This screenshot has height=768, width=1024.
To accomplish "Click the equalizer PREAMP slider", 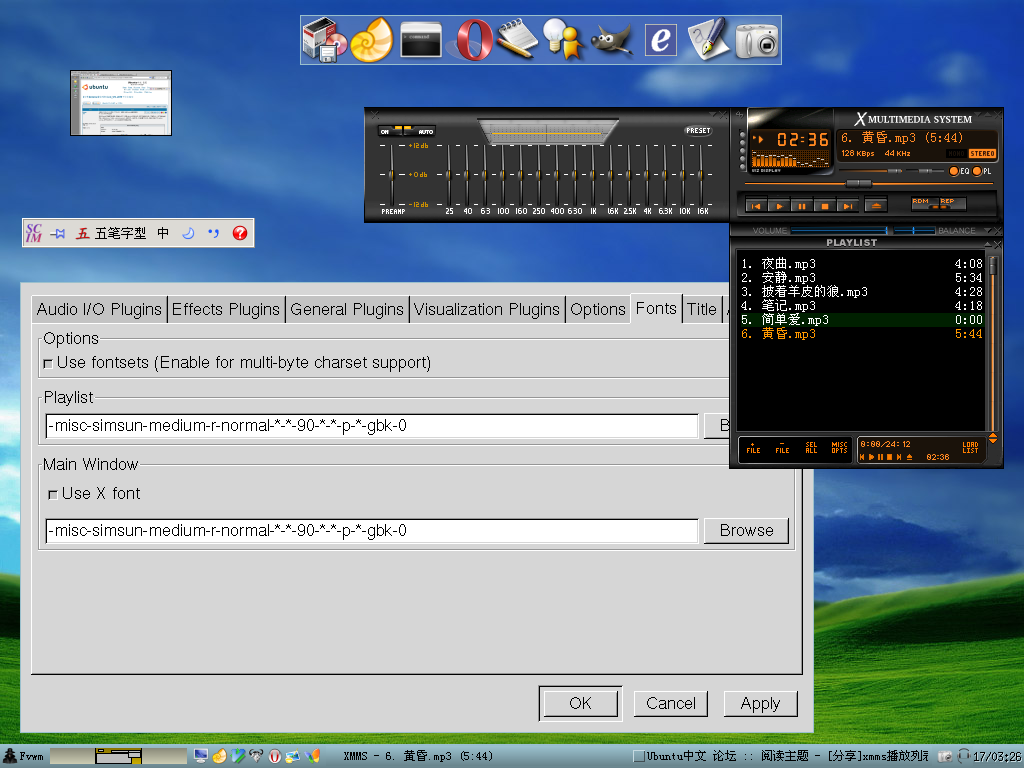I will tap(392, 174).
